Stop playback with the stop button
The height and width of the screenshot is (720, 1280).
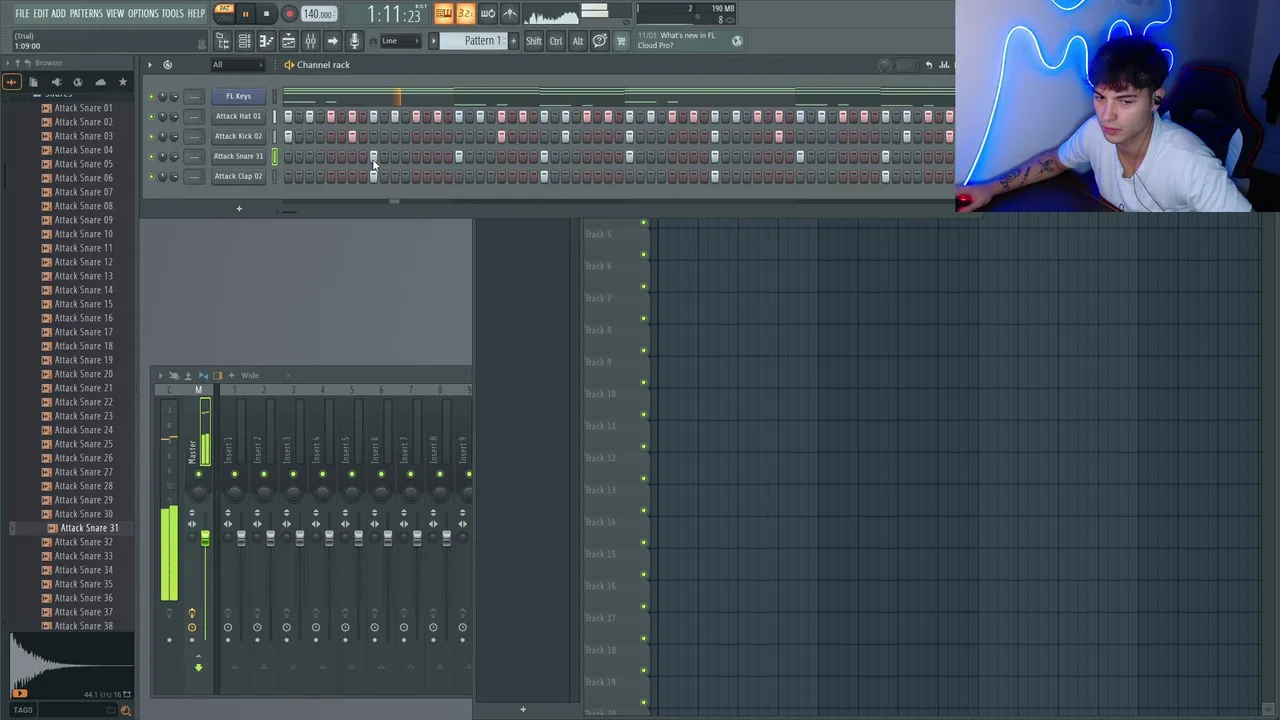(266, 14)
